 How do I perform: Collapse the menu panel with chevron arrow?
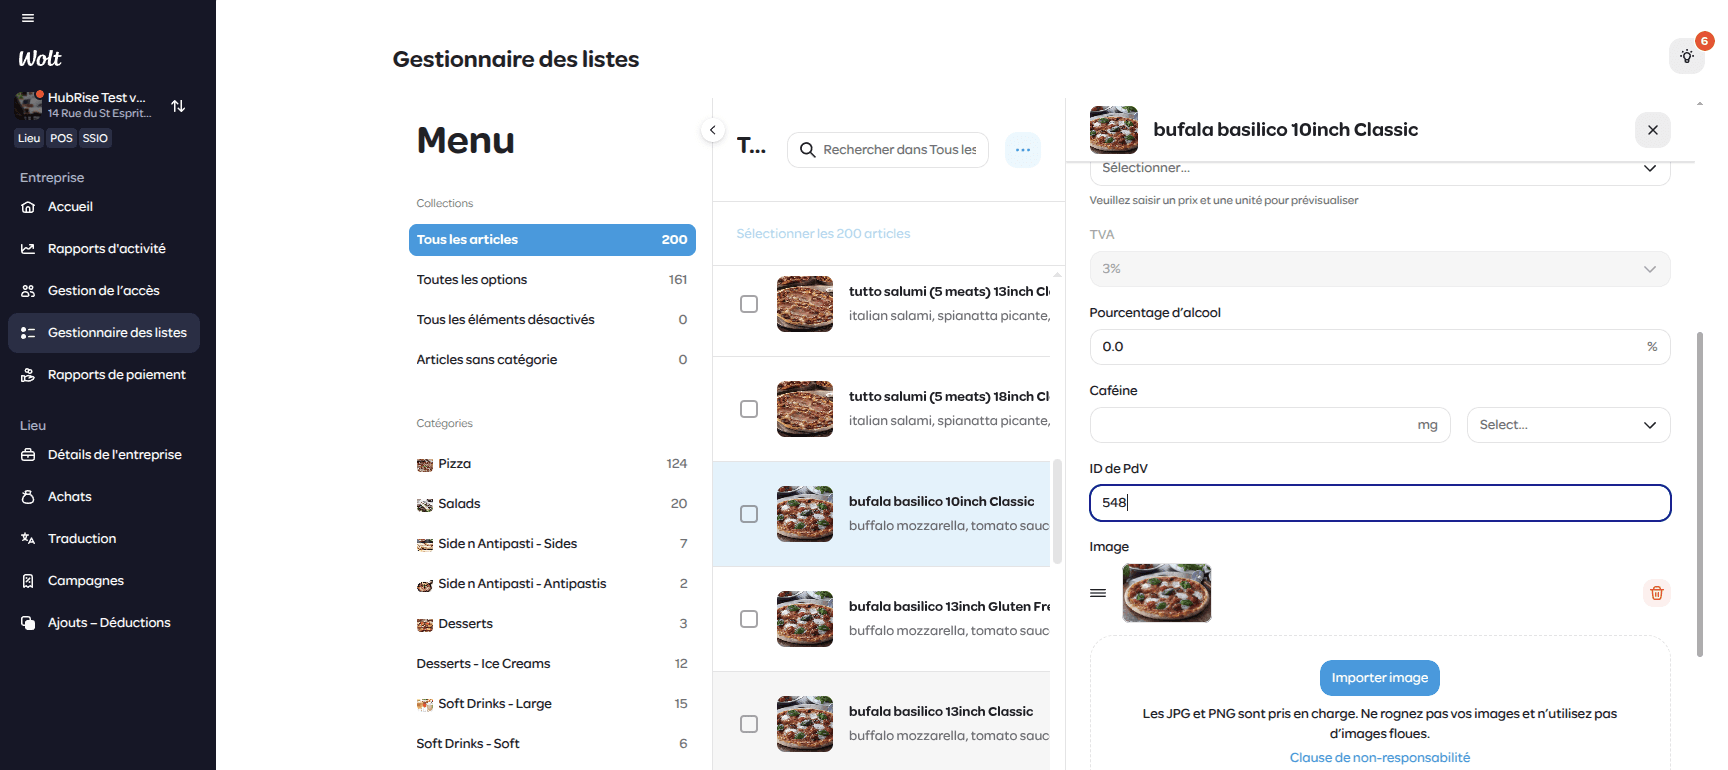pyautogui.click(x=712, y=130)
